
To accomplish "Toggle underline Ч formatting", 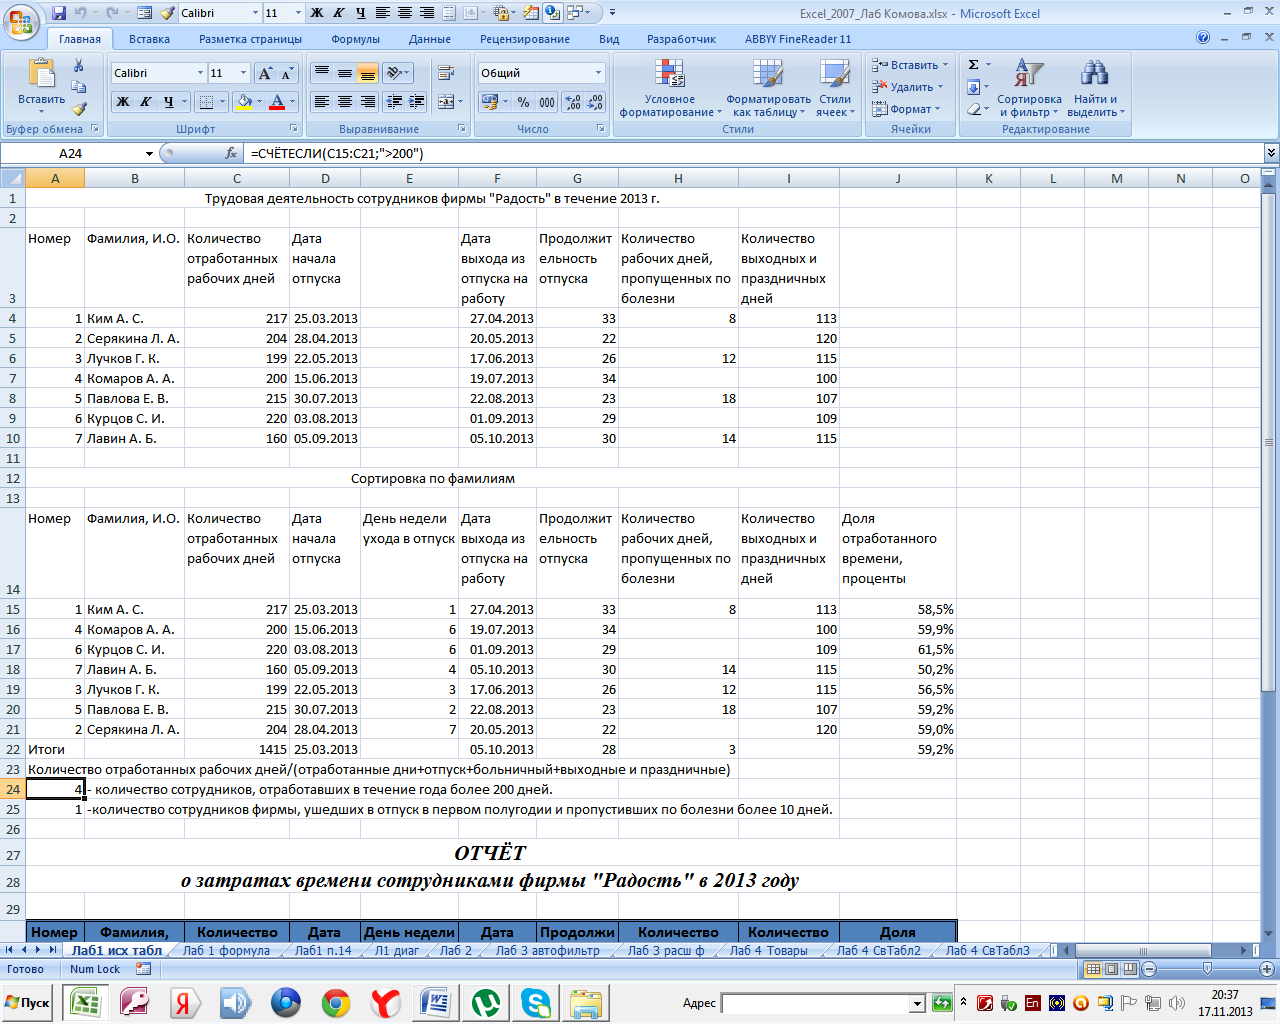I will point(169,102).
